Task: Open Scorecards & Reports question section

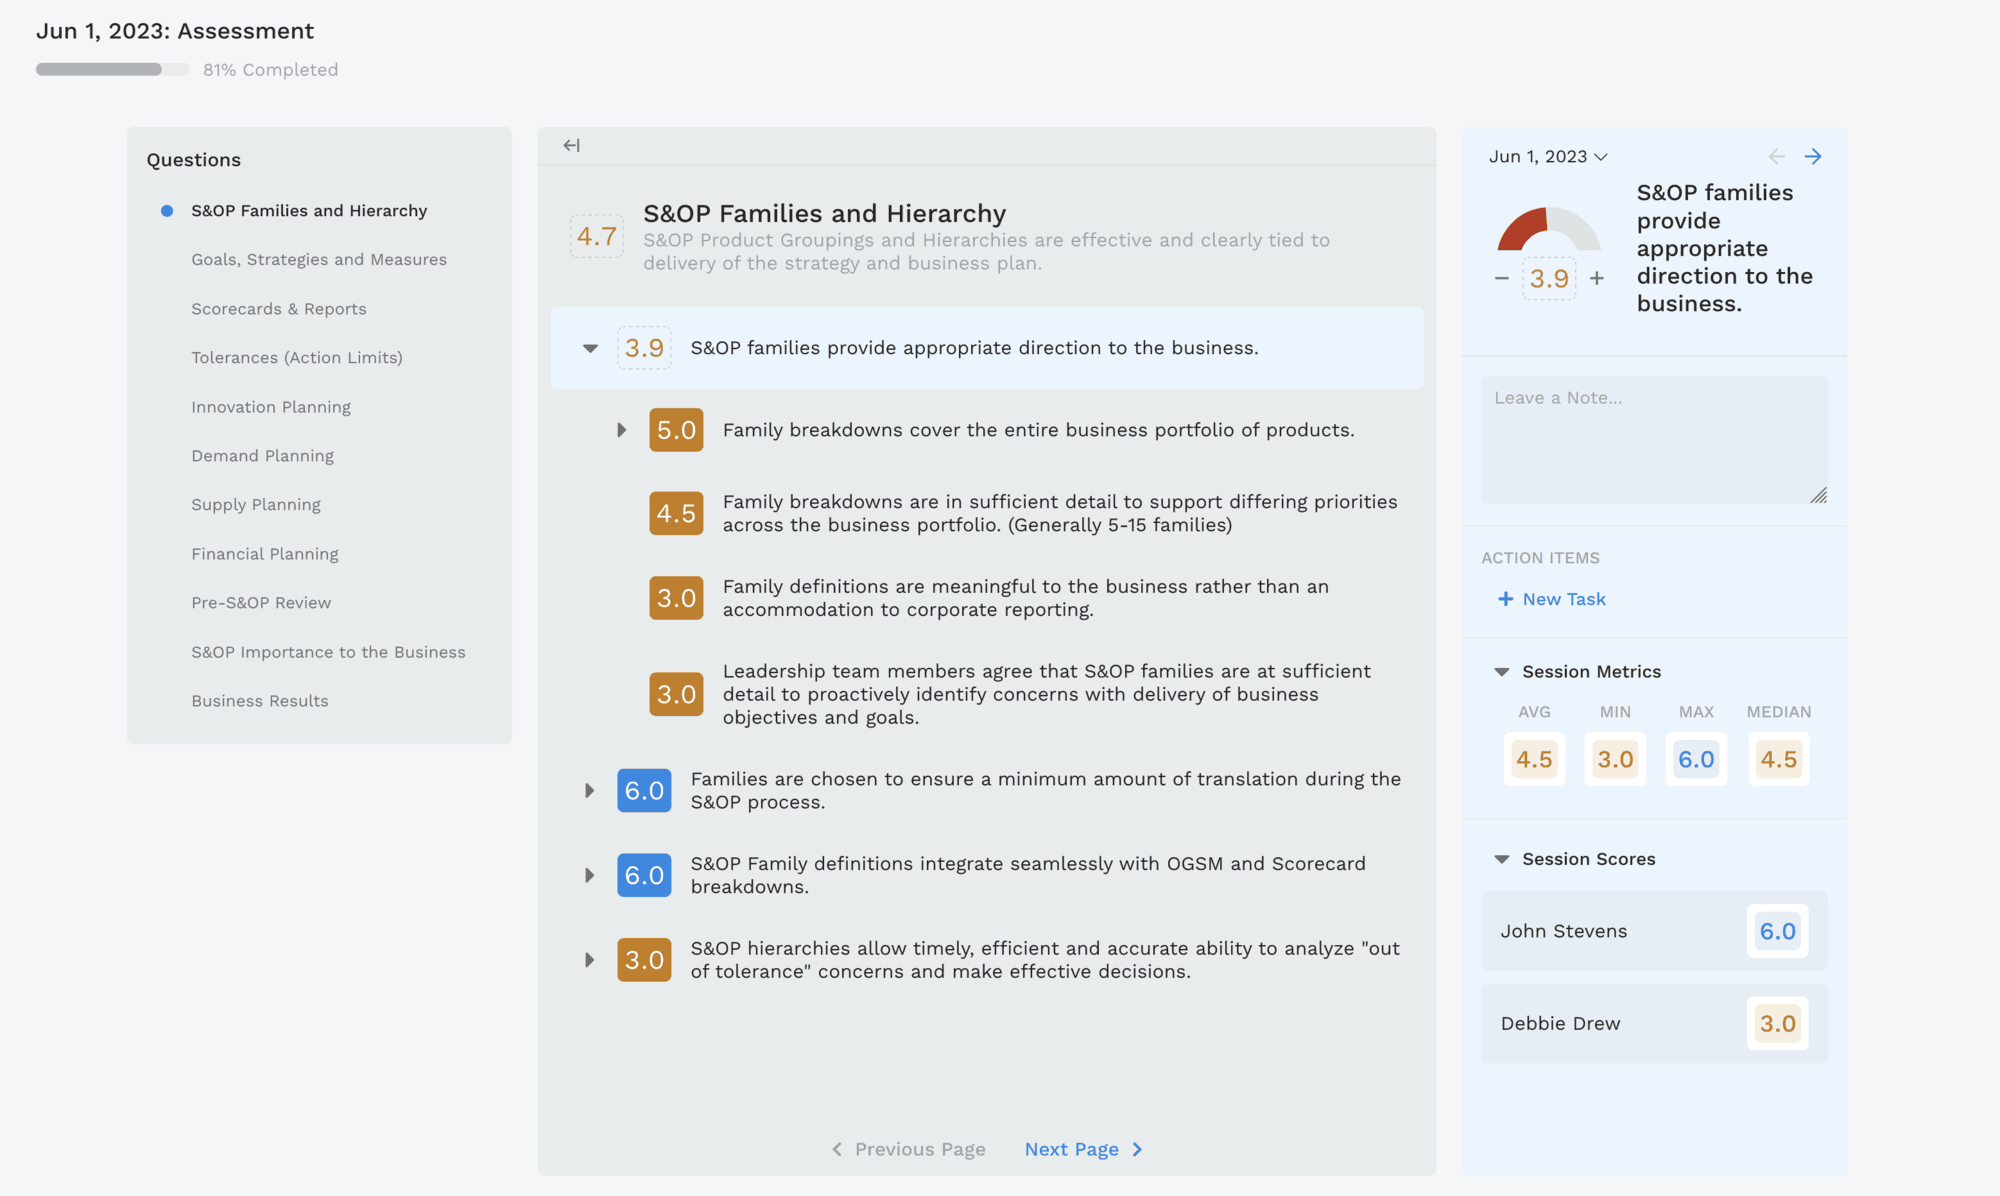Action: coord(278,309)
